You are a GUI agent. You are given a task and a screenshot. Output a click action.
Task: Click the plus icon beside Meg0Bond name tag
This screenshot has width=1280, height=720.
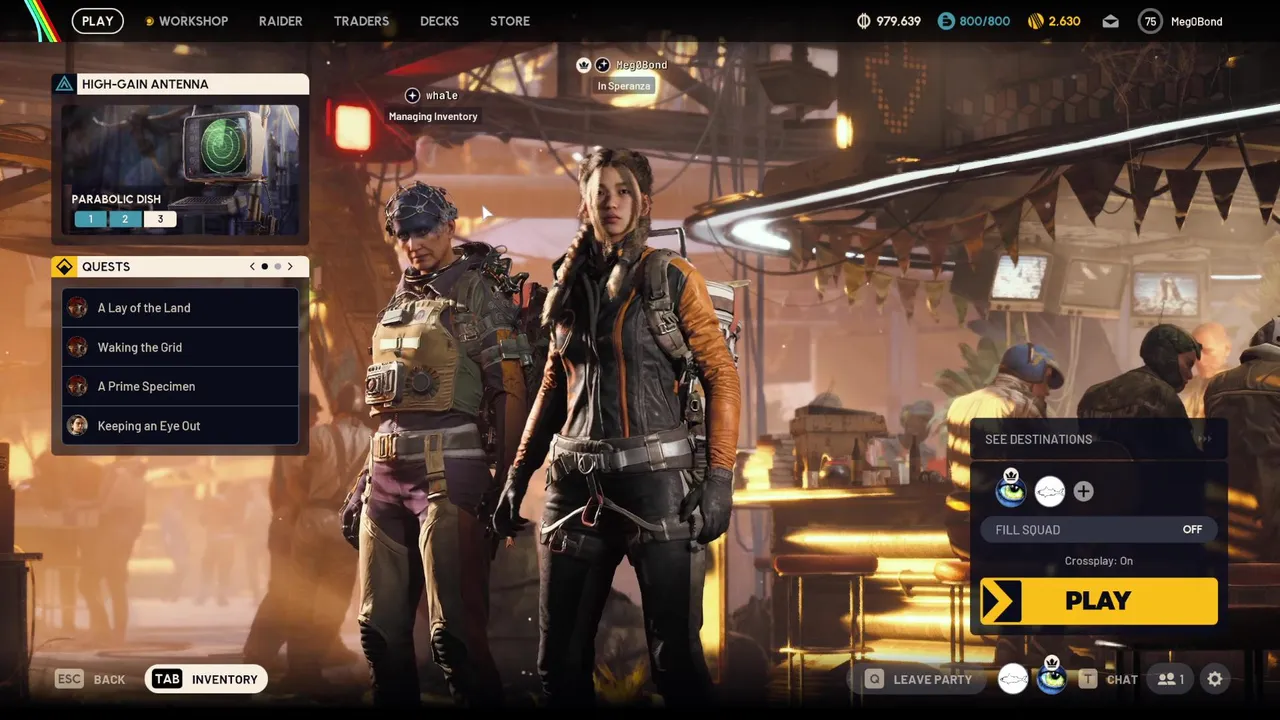[x=602, y=65]
